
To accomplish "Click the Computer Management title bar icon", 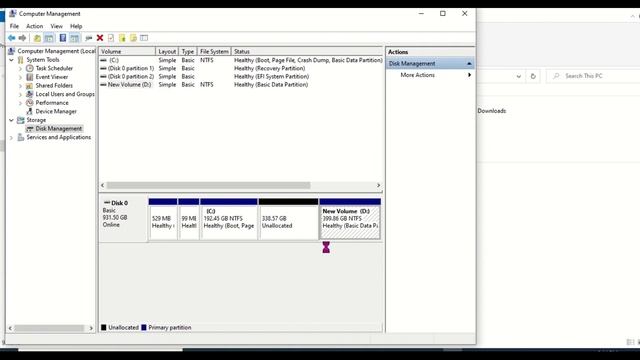I will pos(12,13).
